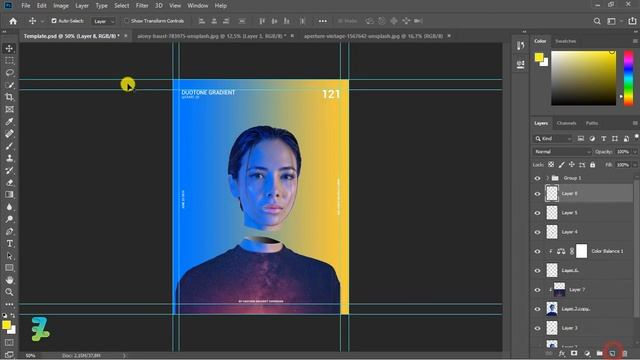Click the Opacity 100% input field
Screen dimensions: 640x360
[623, 152]
